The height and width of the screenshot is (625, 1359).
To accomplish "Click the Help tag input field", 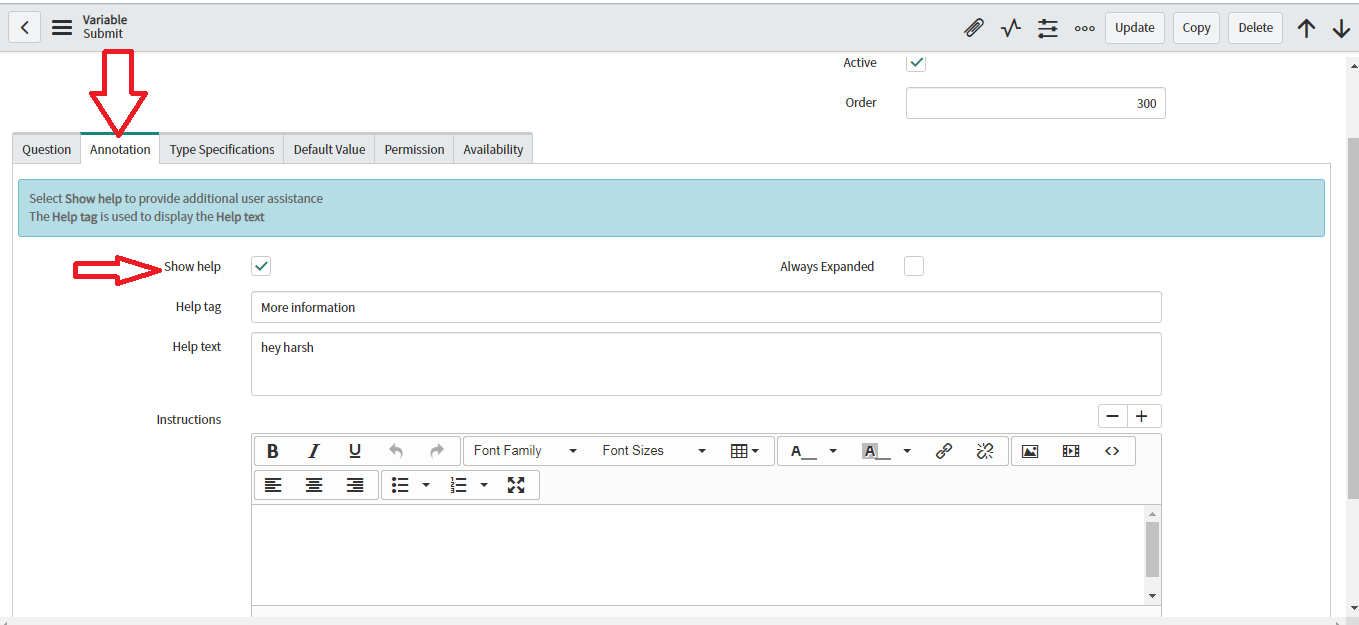I will tap(706, 307).
